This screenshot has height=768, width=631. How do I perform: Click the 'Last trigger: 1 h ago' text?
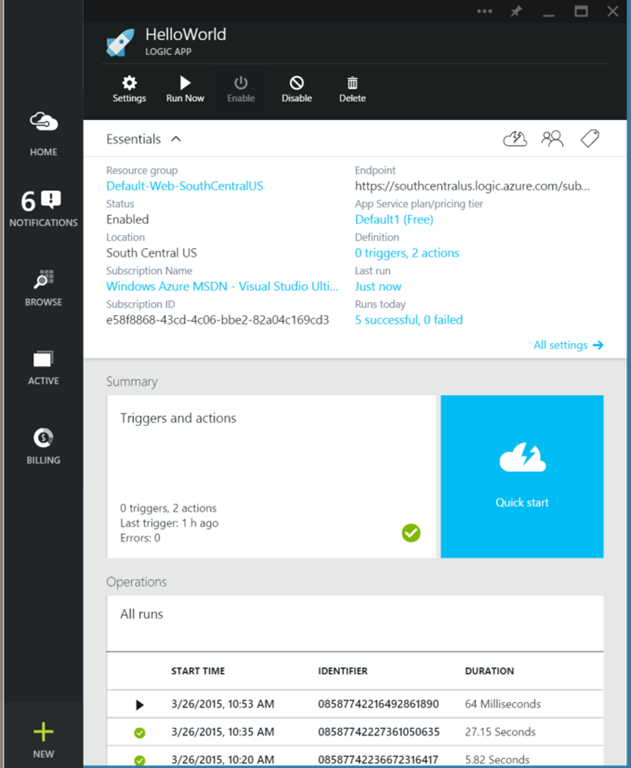point(169,523)
